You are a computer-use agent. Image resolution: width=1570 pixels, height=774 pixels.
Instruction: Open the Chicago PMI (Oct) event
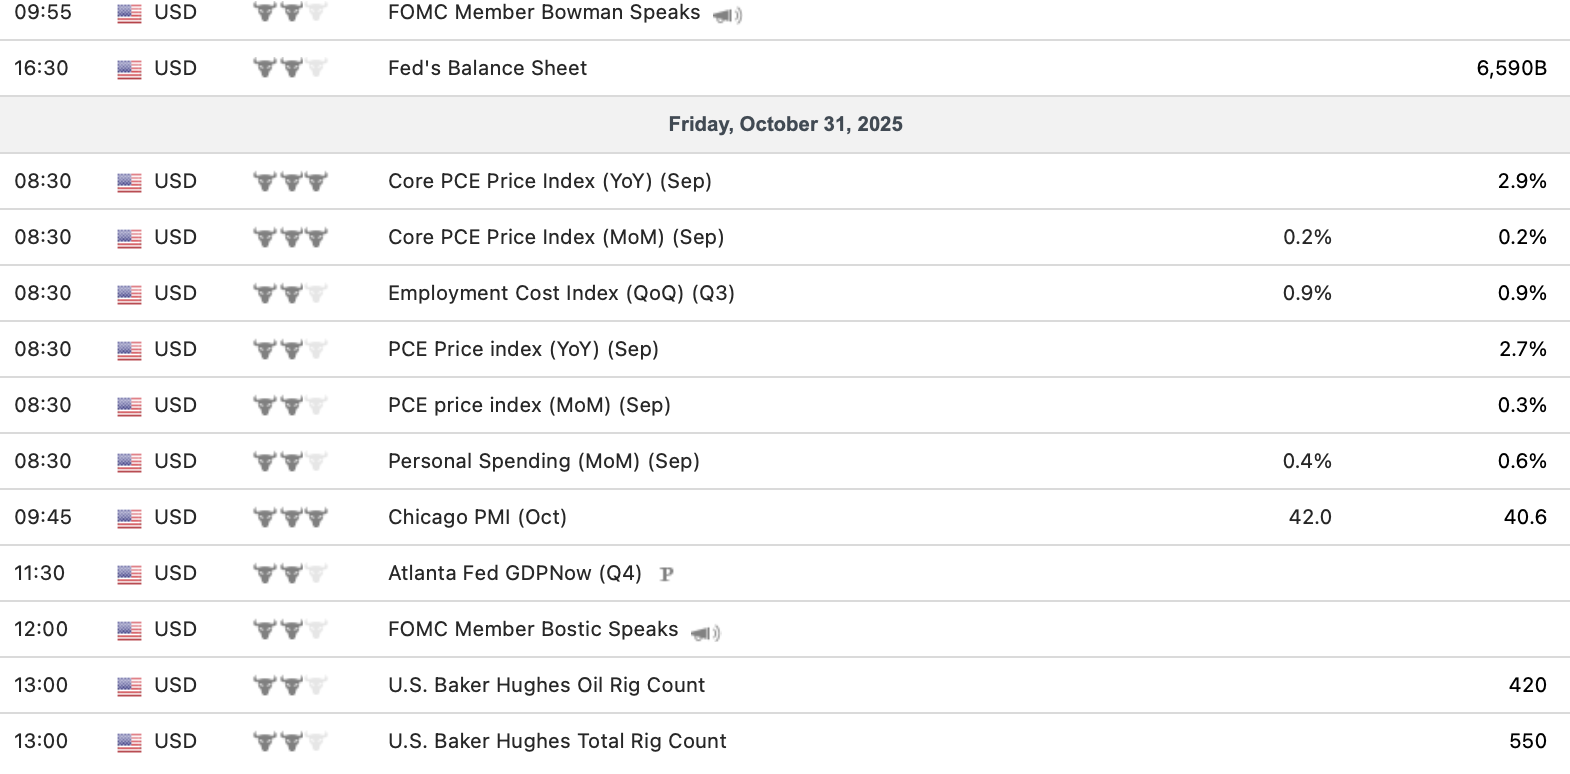click(x=477, y=517)
